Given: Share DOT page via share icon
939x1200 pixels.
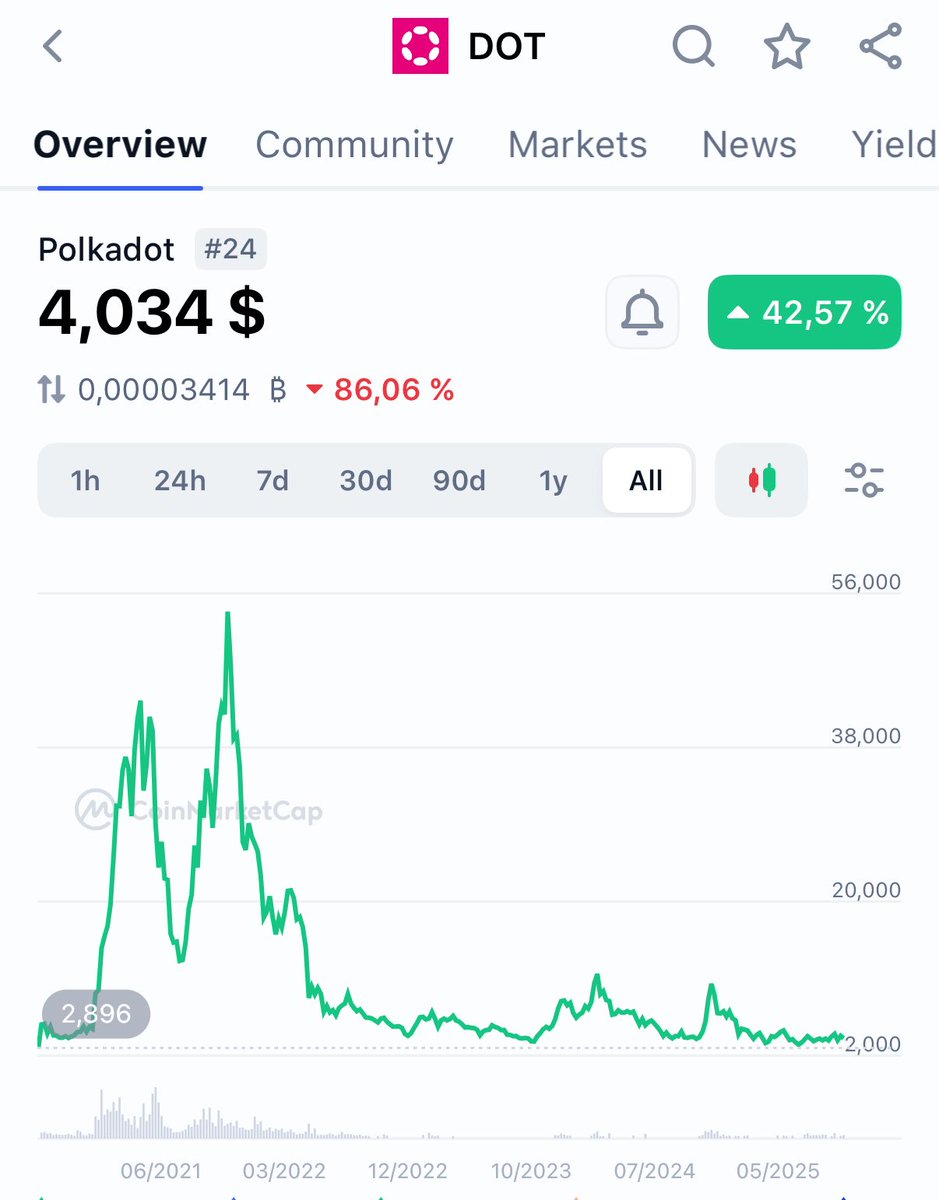Looking at the screenshot, I should [881, 46].
